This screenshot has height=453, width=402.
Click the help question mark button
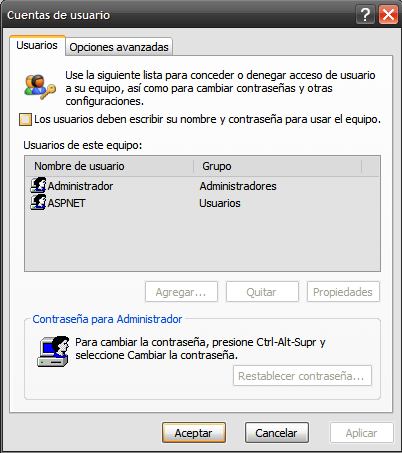tap(365, 15)
